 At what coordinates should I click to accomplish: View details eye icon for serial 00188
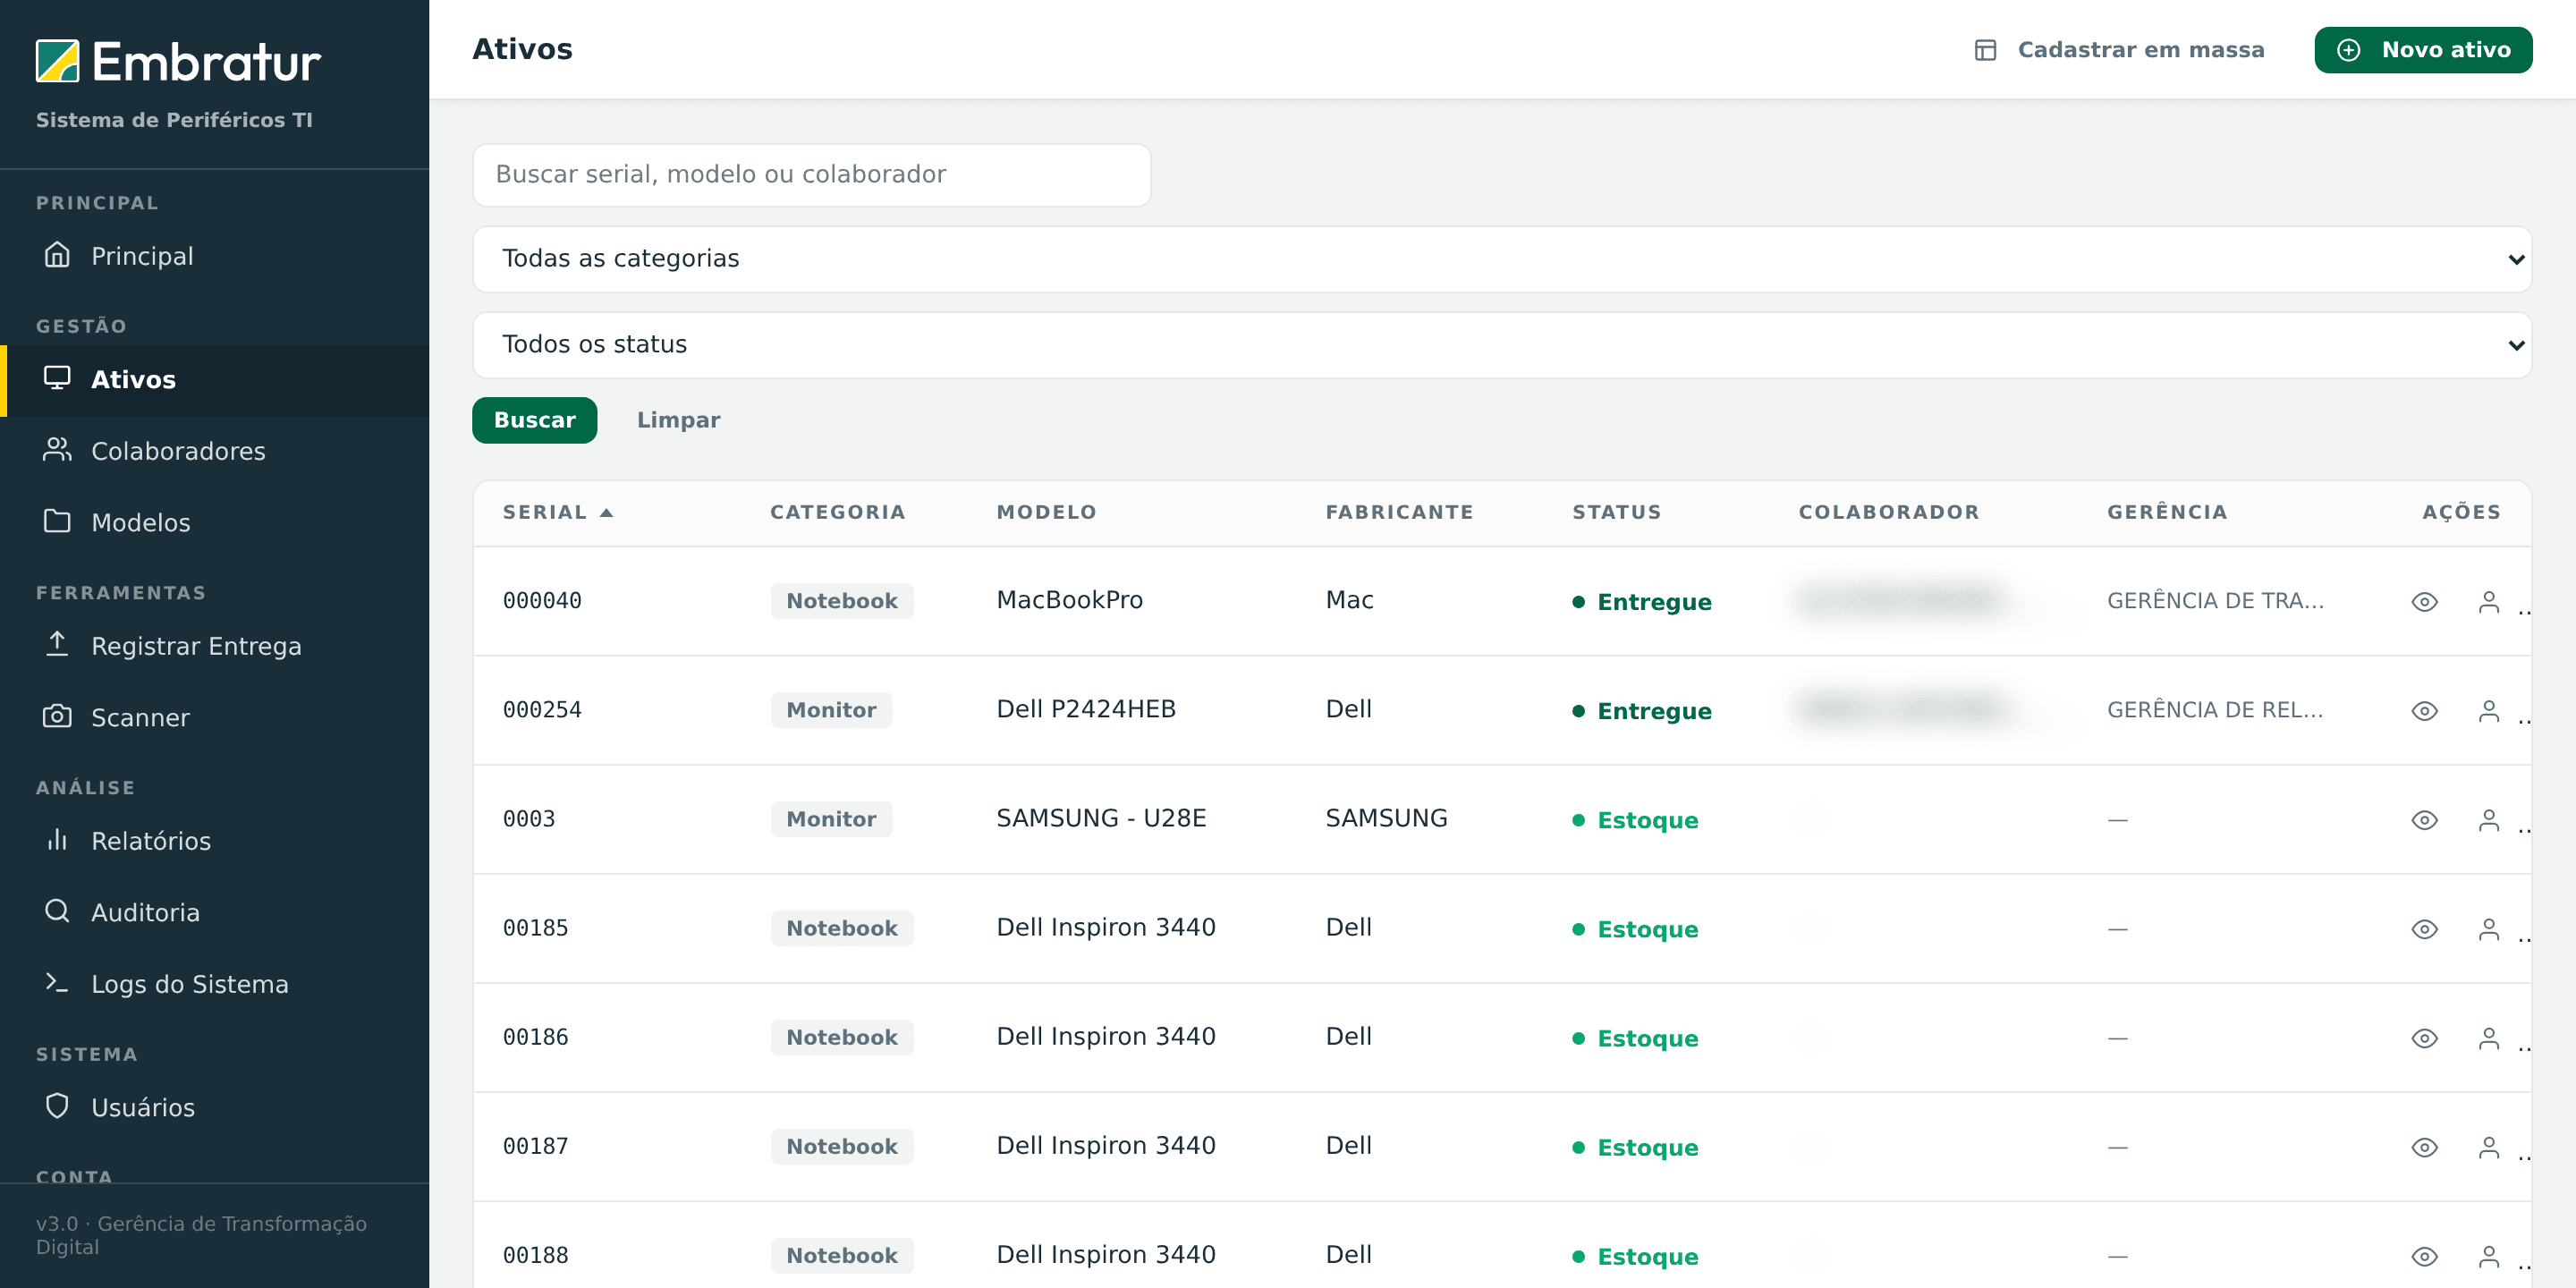(2424, 1256)
